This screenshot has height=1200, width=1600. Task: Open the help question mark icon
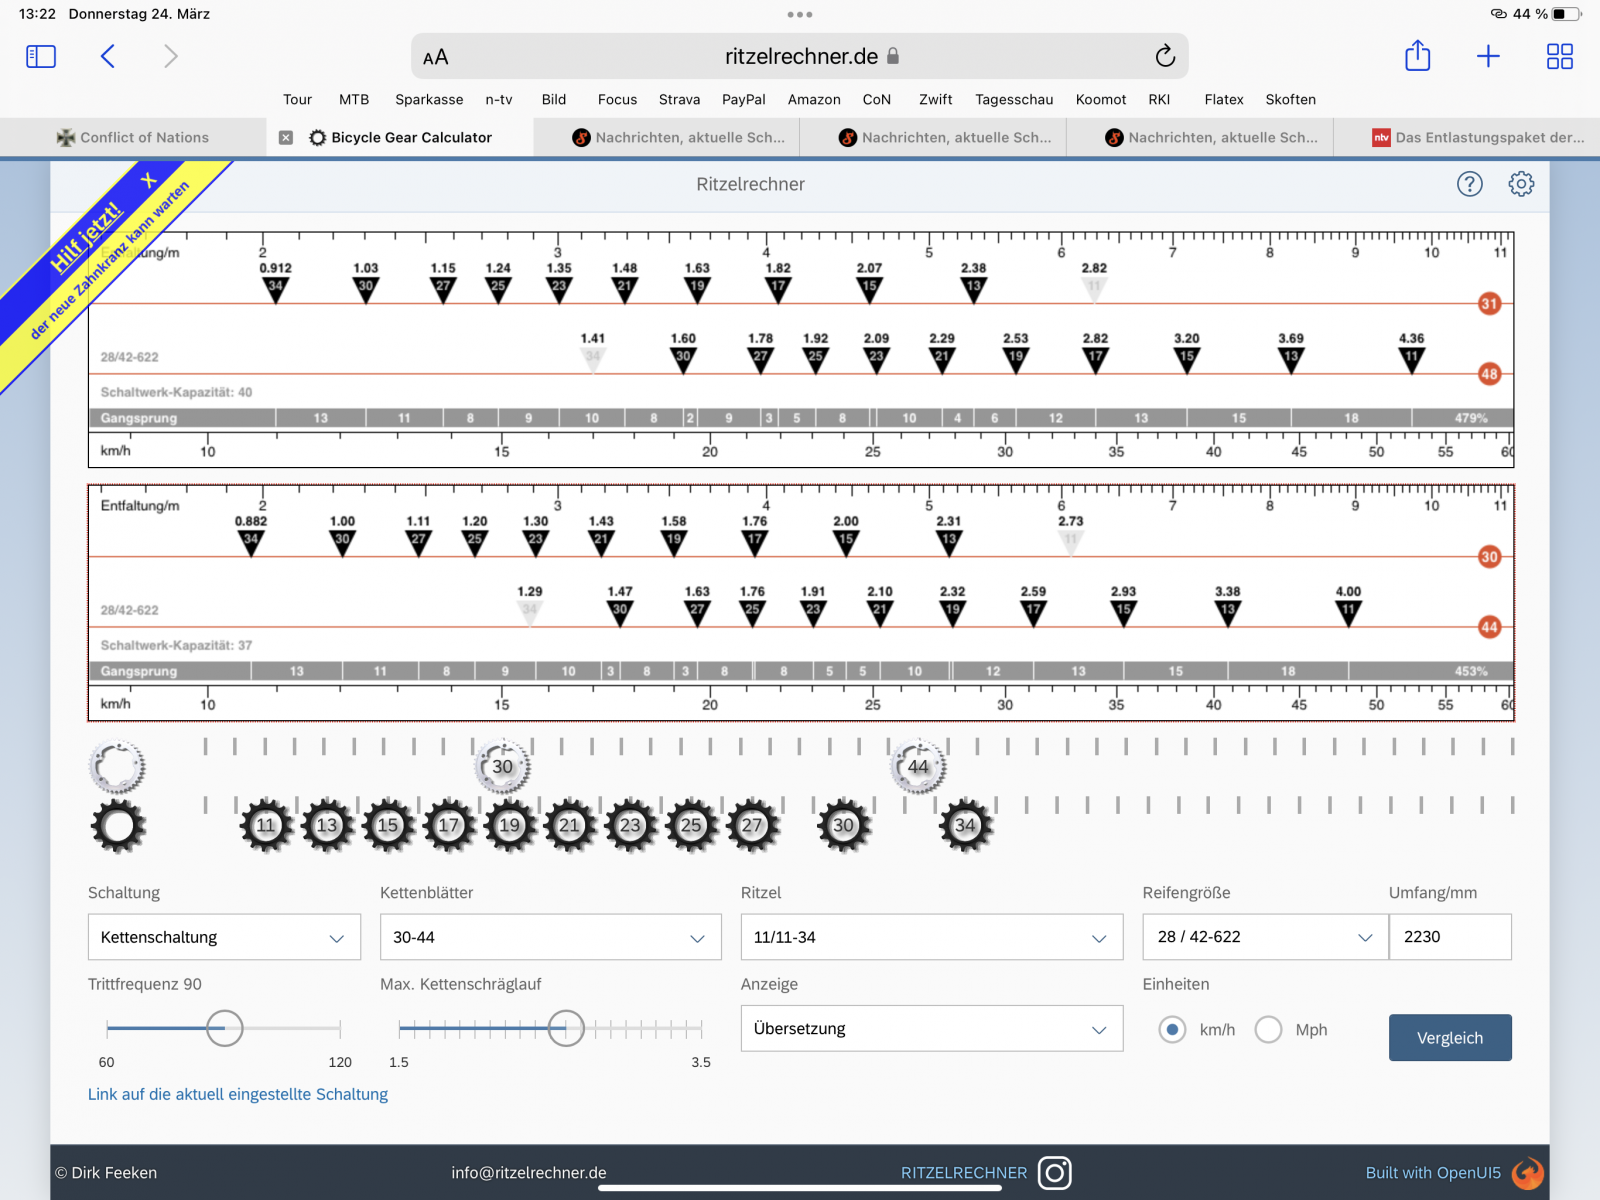[1470, 184]
